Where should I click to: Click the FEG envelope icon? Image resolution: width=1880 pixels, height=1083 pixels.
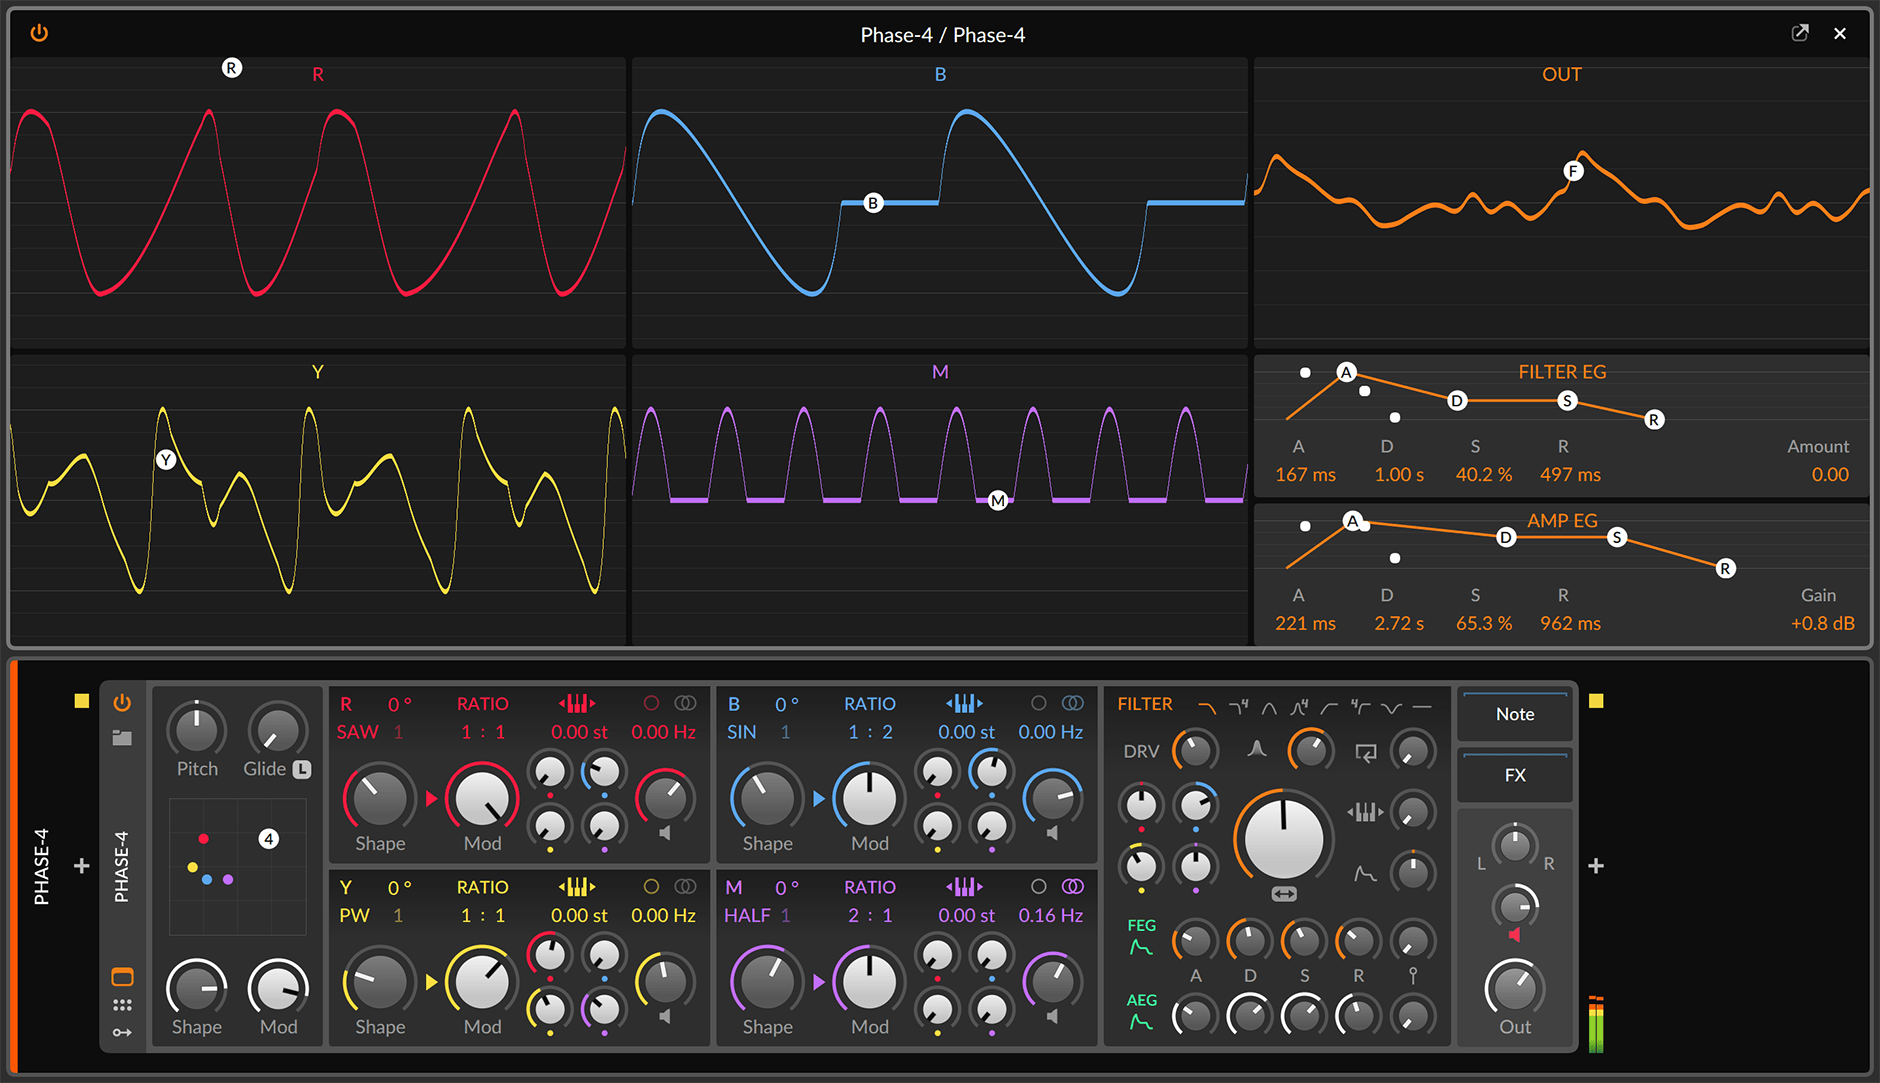click(1141, 947)
